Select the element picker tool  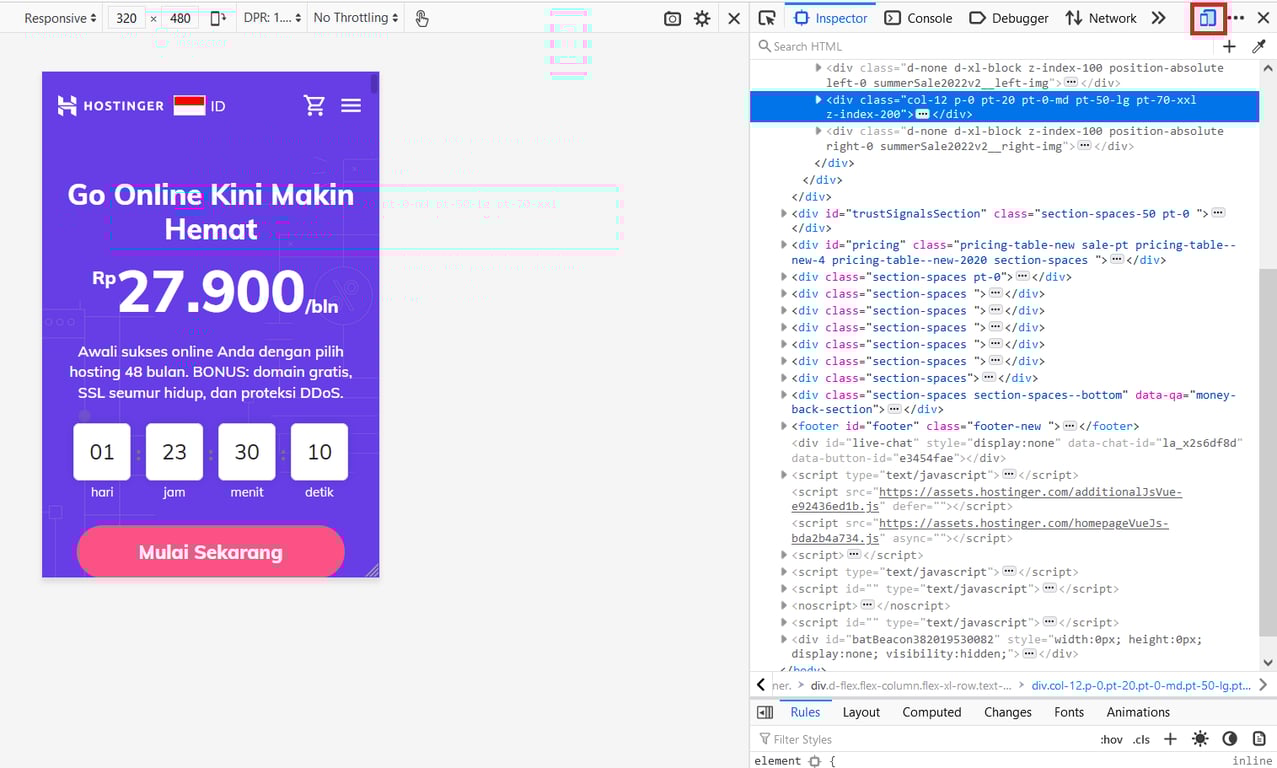[767, 18]
